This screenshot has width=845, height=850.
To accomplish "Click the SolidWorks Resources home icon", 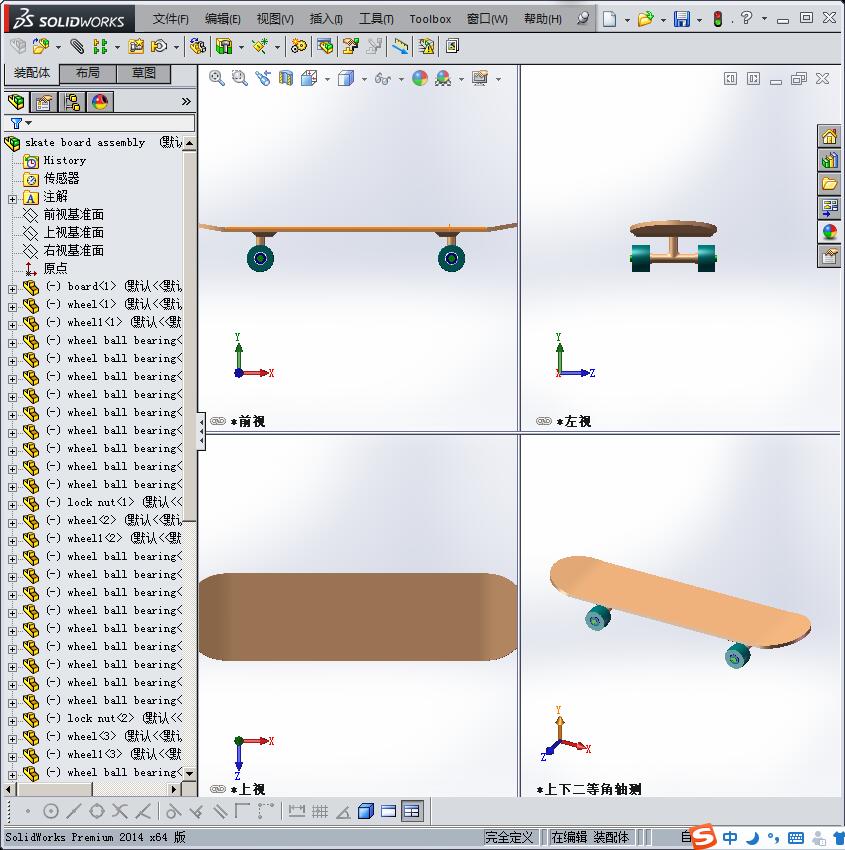I will click(829, 137).
